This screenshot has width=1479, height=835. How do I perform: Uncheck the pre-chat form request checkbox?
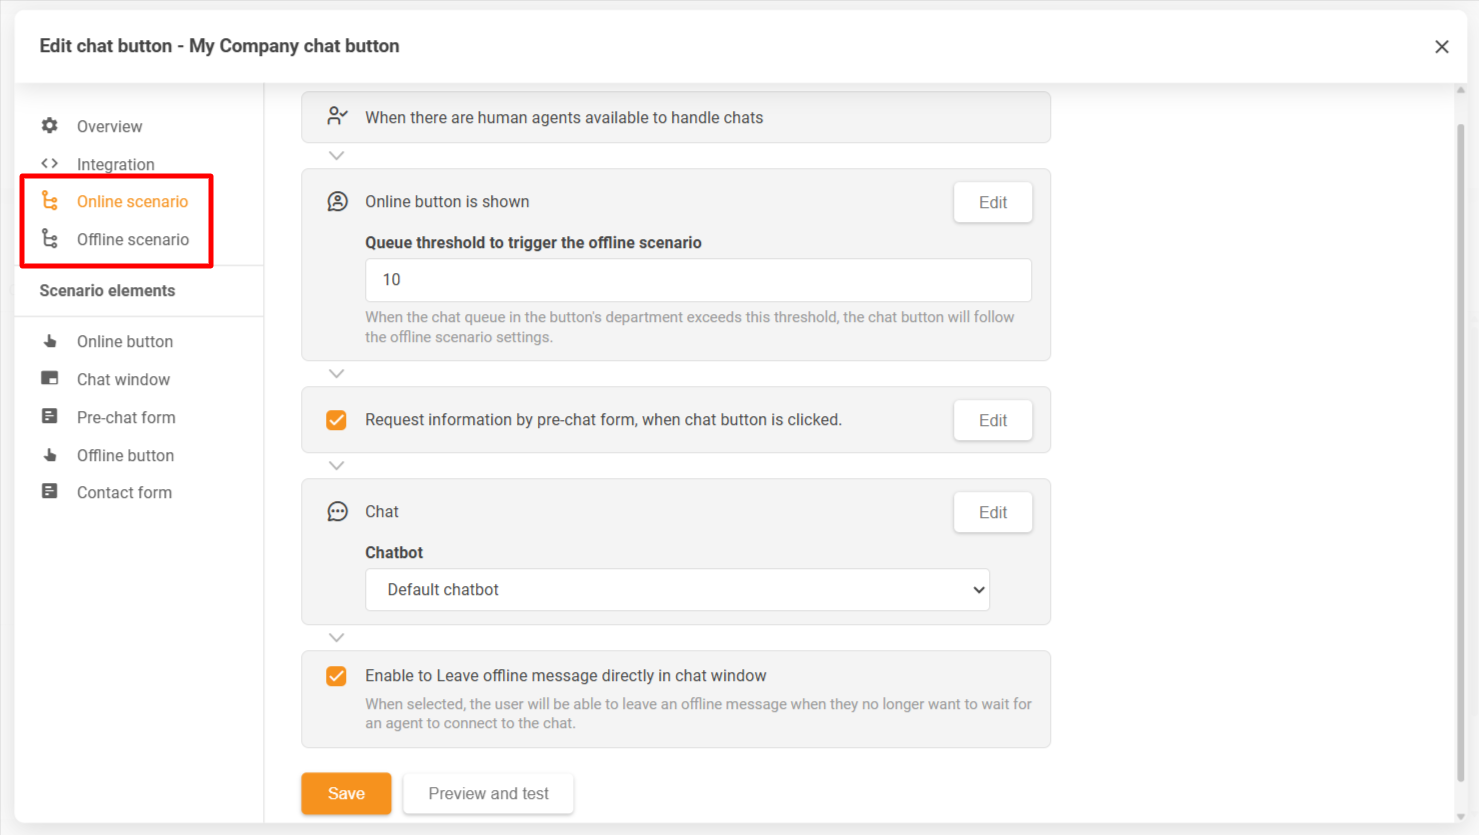coord(336,420)
